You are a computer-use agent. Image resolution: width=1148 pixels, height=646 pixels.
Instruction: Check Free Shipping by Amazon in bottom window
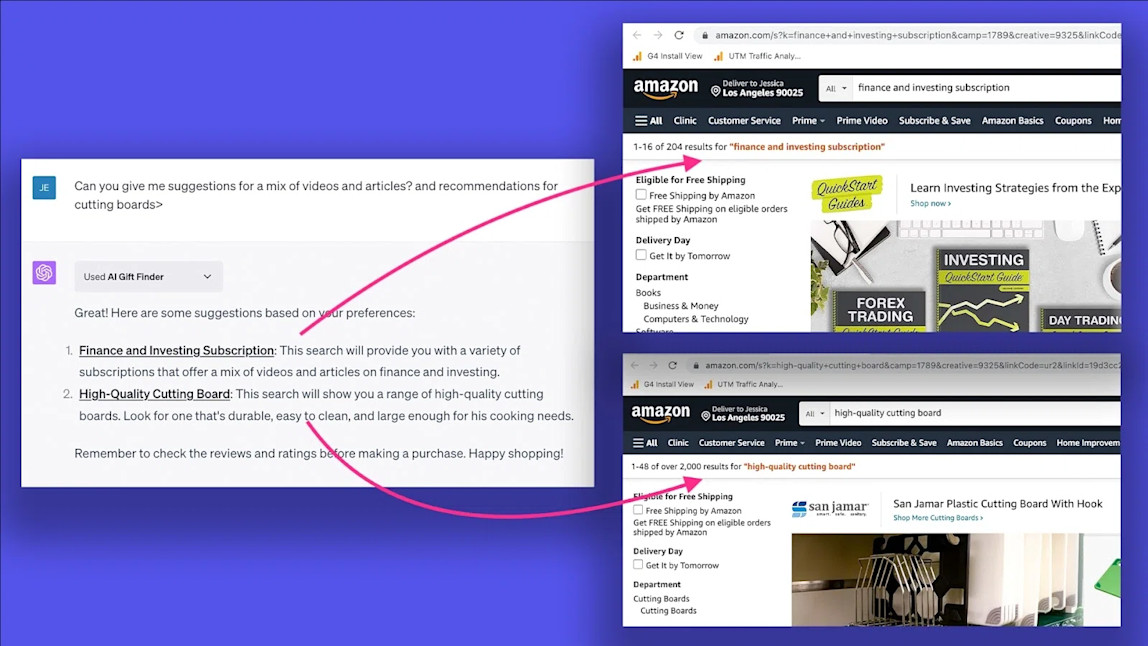(638, 510)
